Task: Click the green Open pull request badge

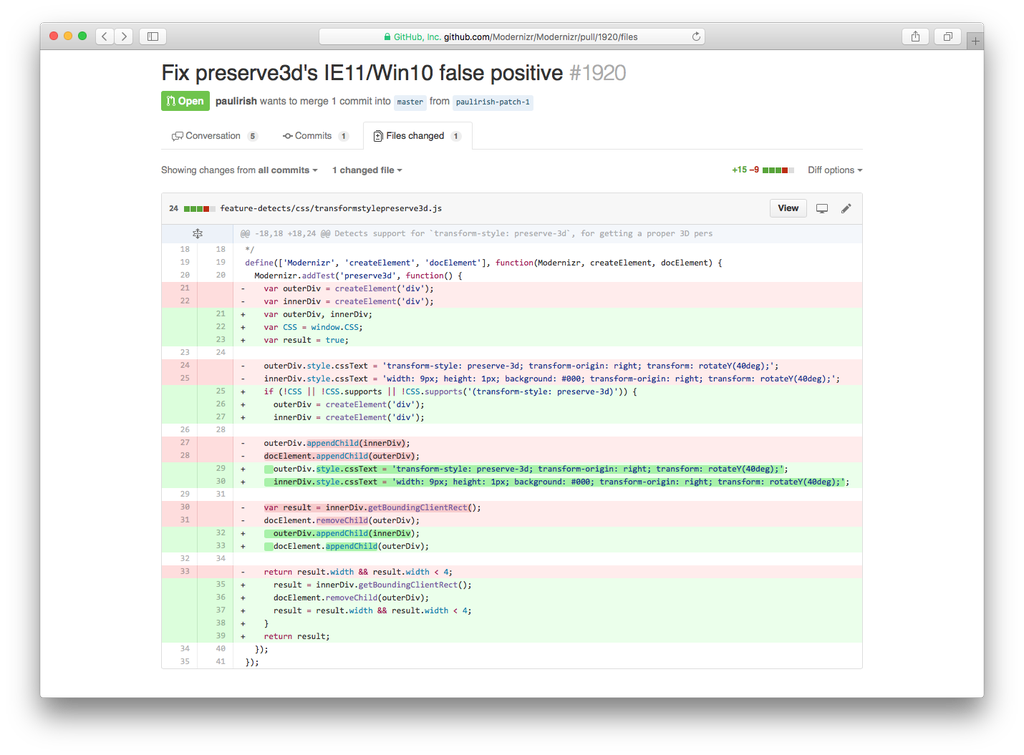Action: (x=185, y=101)
